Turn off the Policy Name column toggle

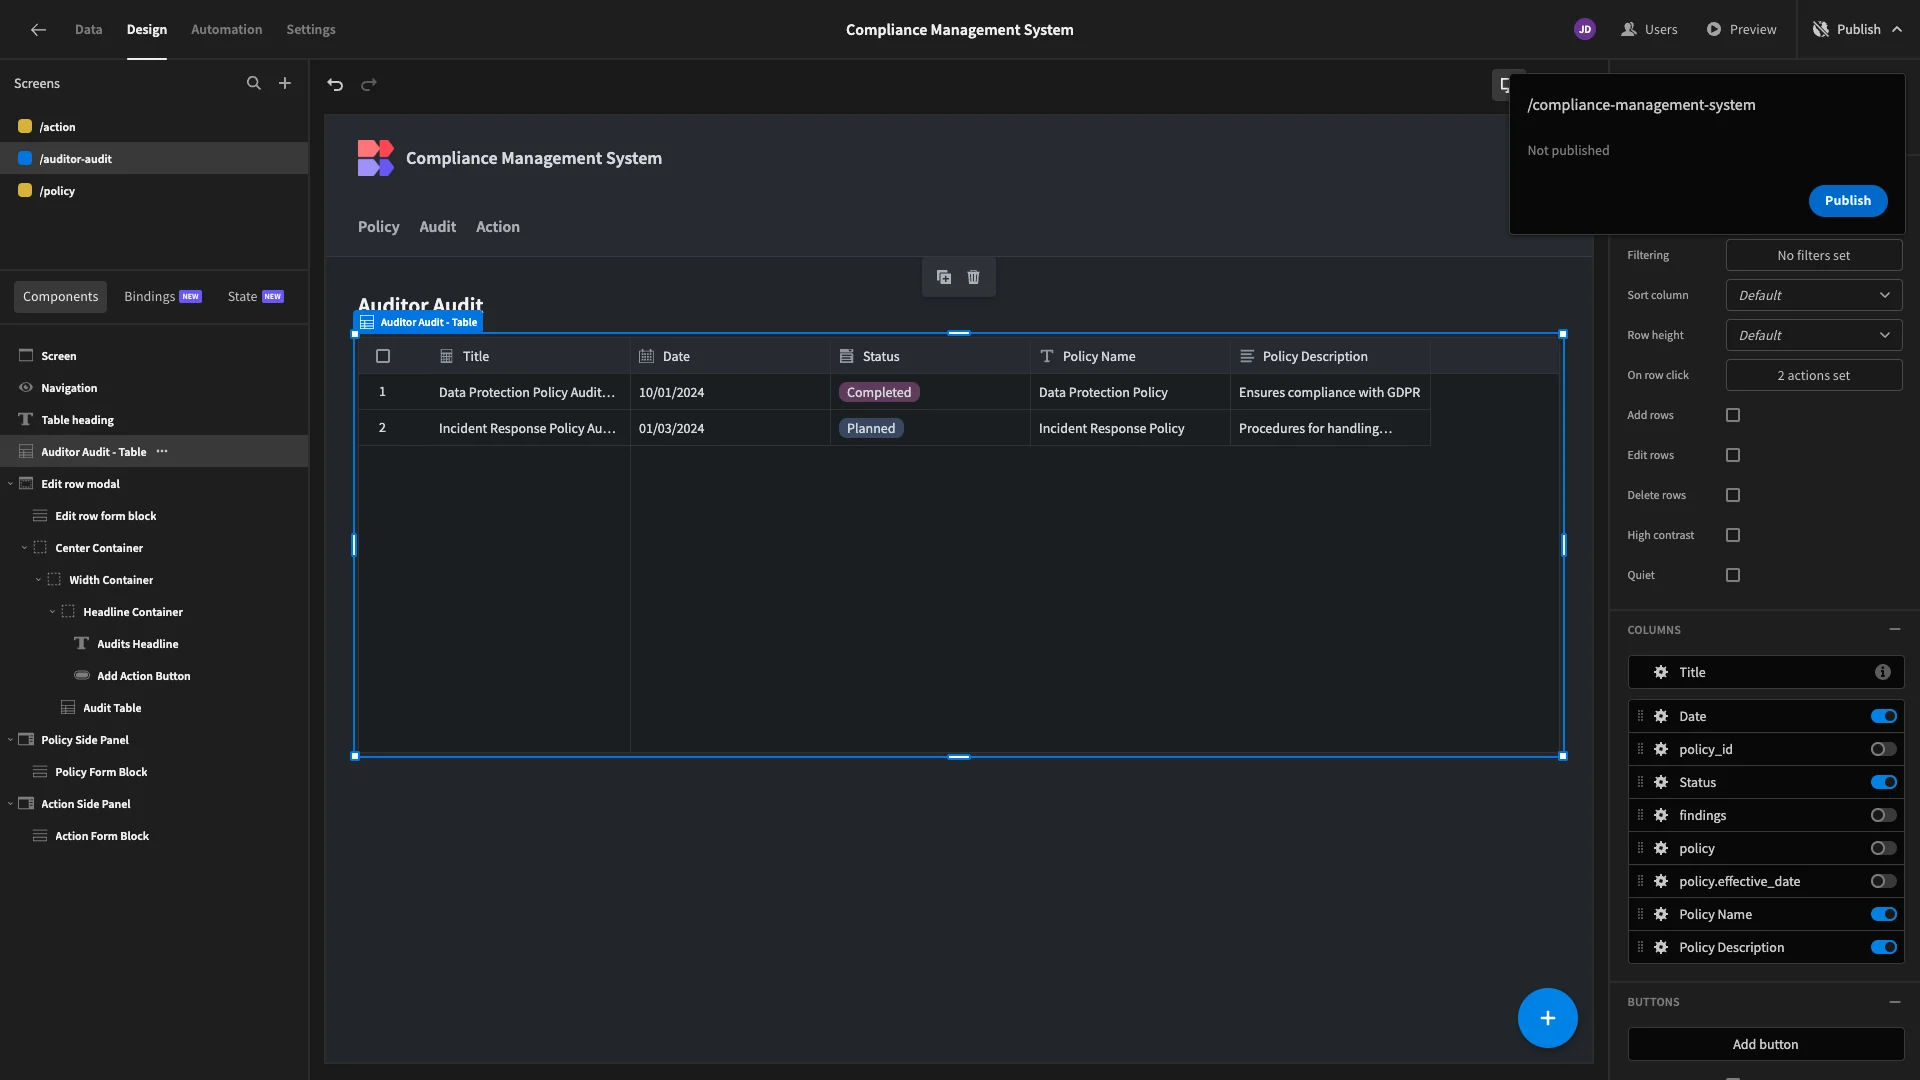pos(1884,915)
